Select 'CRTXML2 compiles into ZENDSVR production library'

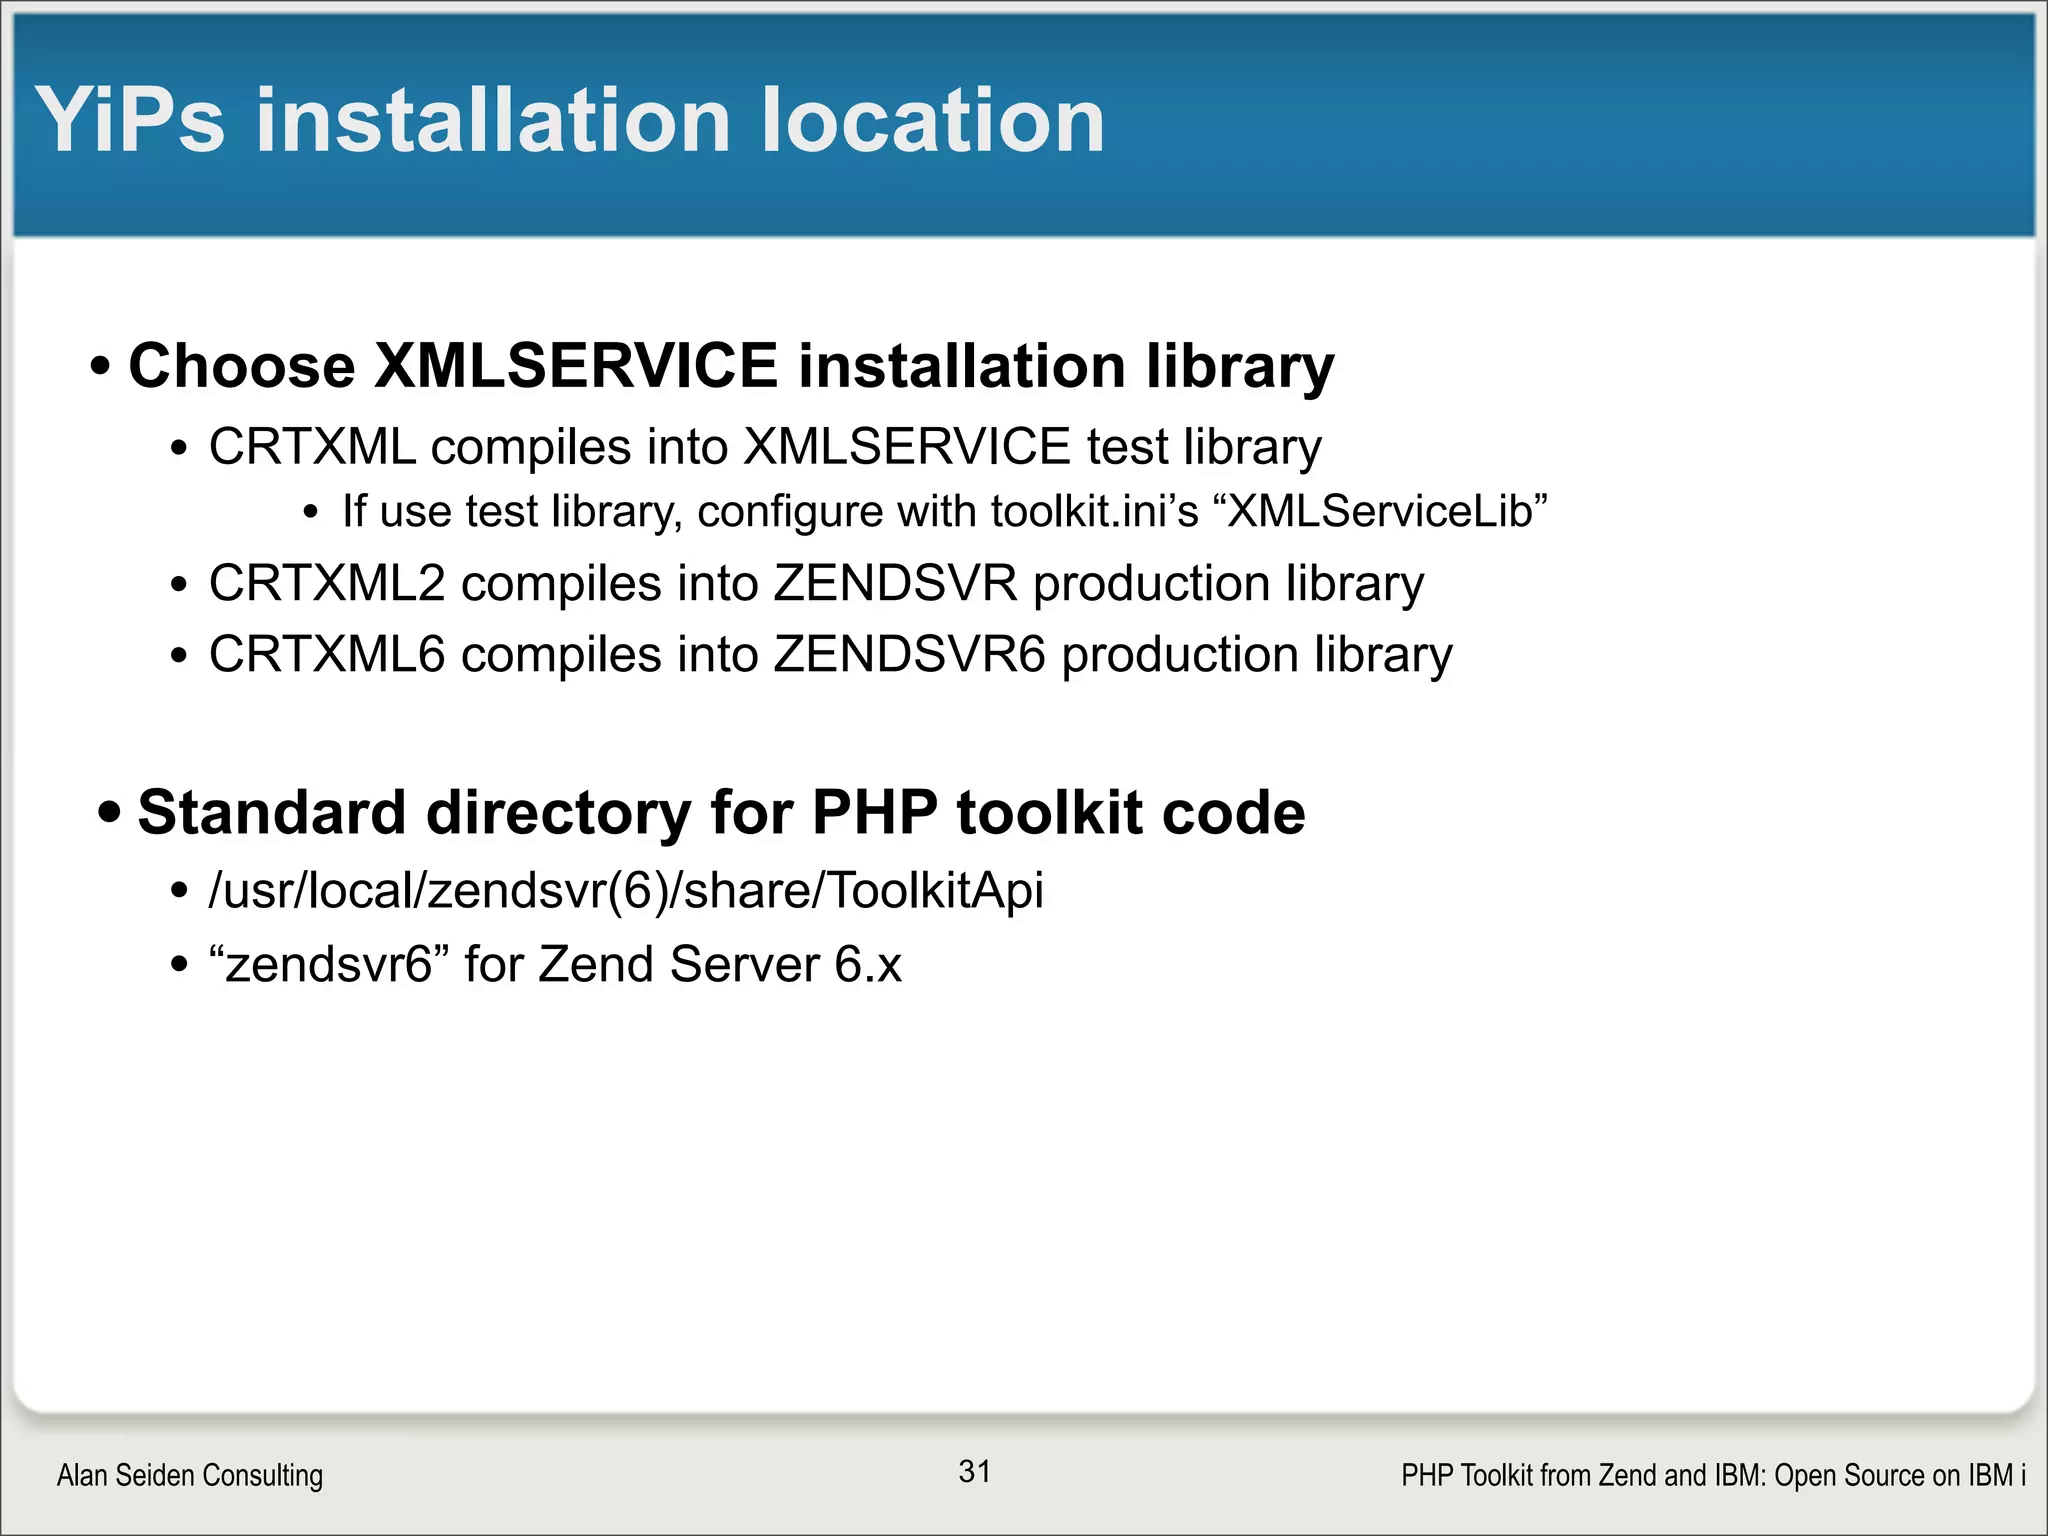tap(816, 584)
